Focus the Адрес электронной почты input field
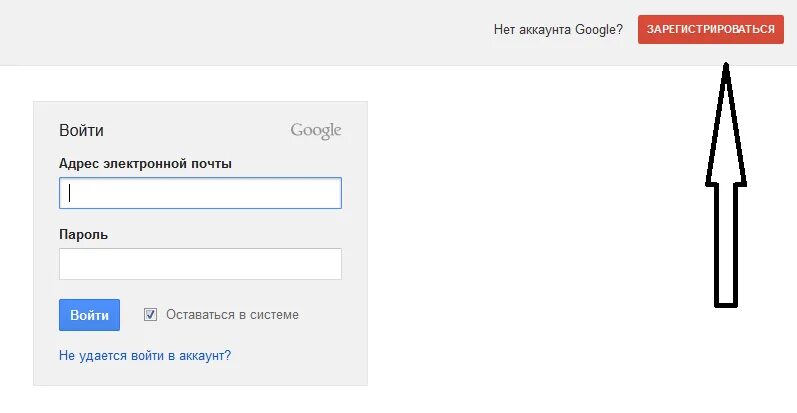 [x=200, y=193]
